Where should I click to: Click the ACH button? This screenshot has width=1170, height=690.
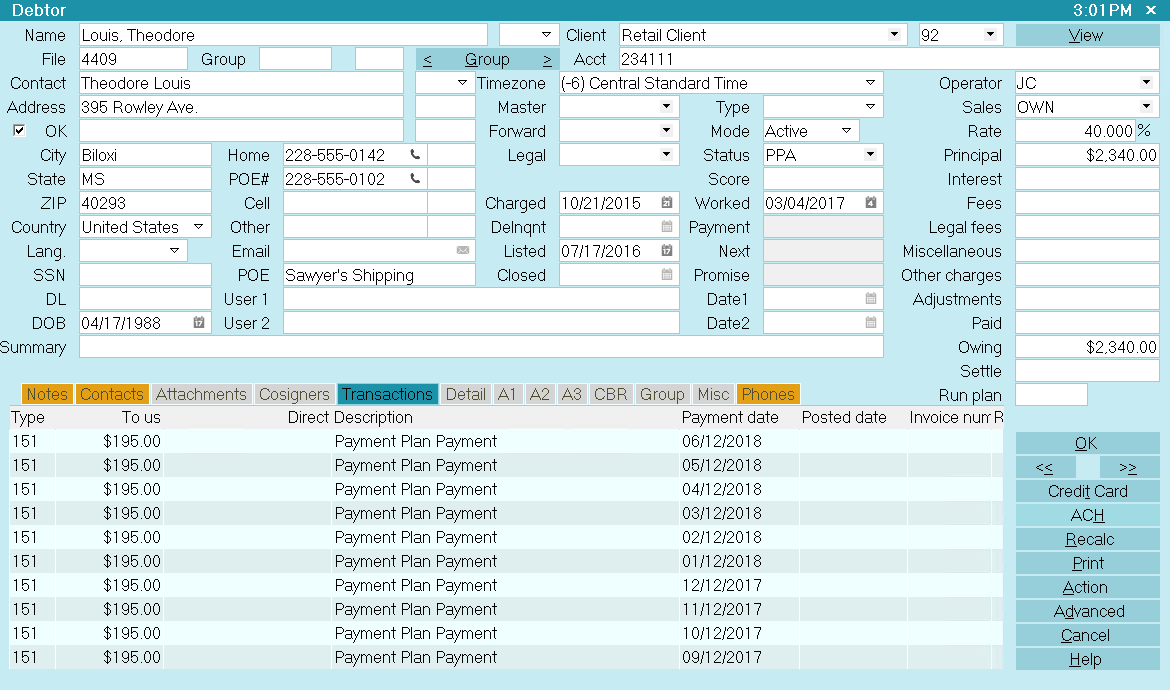1087,515
